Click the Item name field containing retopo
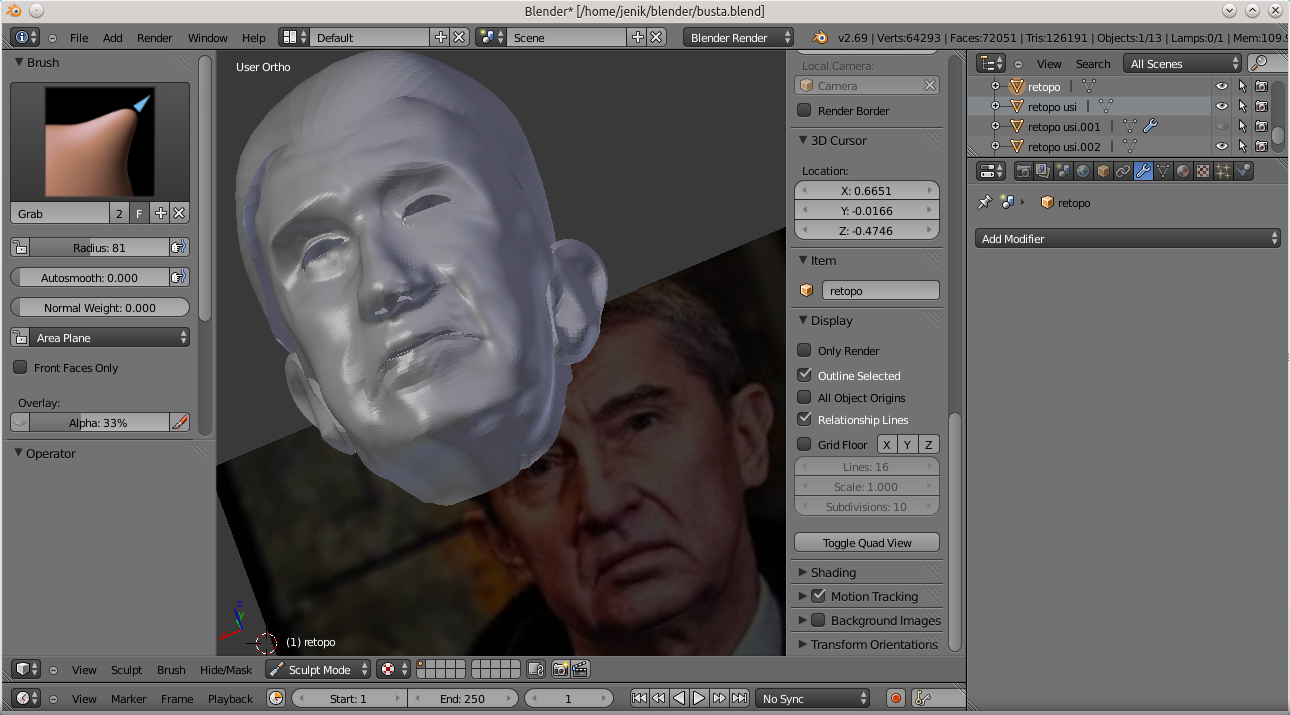Viewport: 1290px width, 715px height. (x=880, y=291)
